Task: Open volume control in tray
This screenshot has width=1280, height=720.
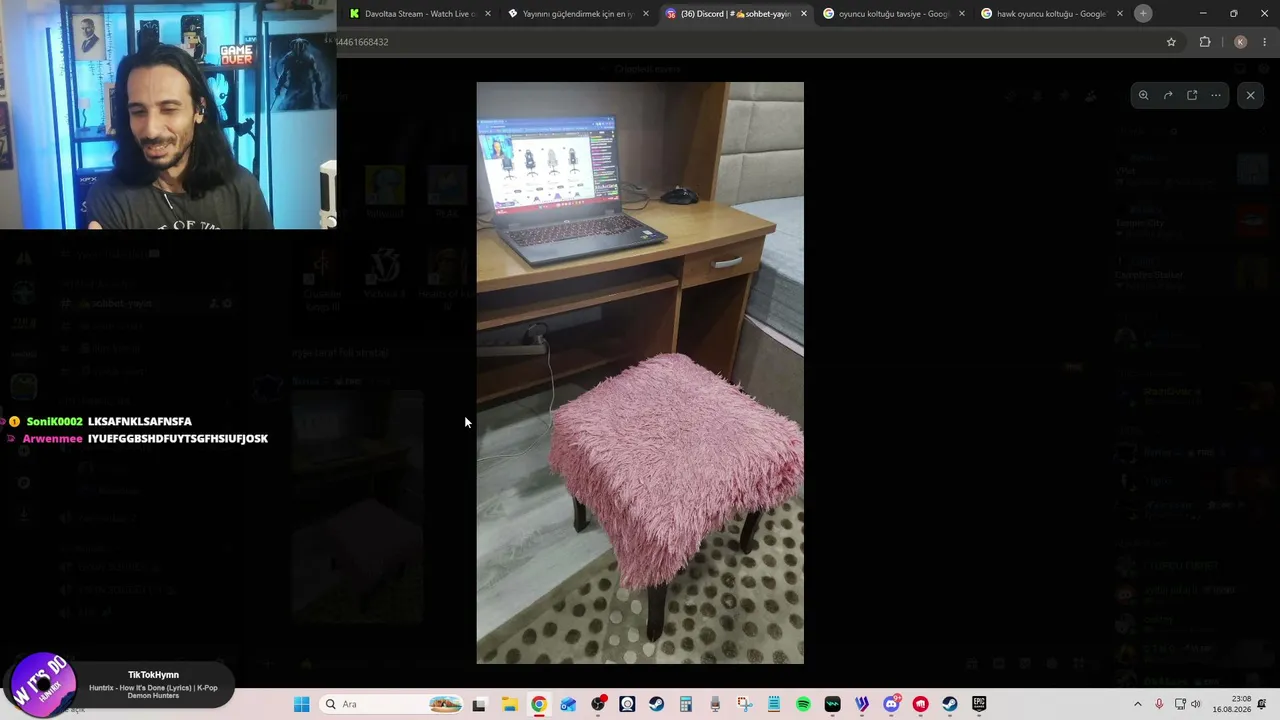Action: click(x=1196, y=704)
